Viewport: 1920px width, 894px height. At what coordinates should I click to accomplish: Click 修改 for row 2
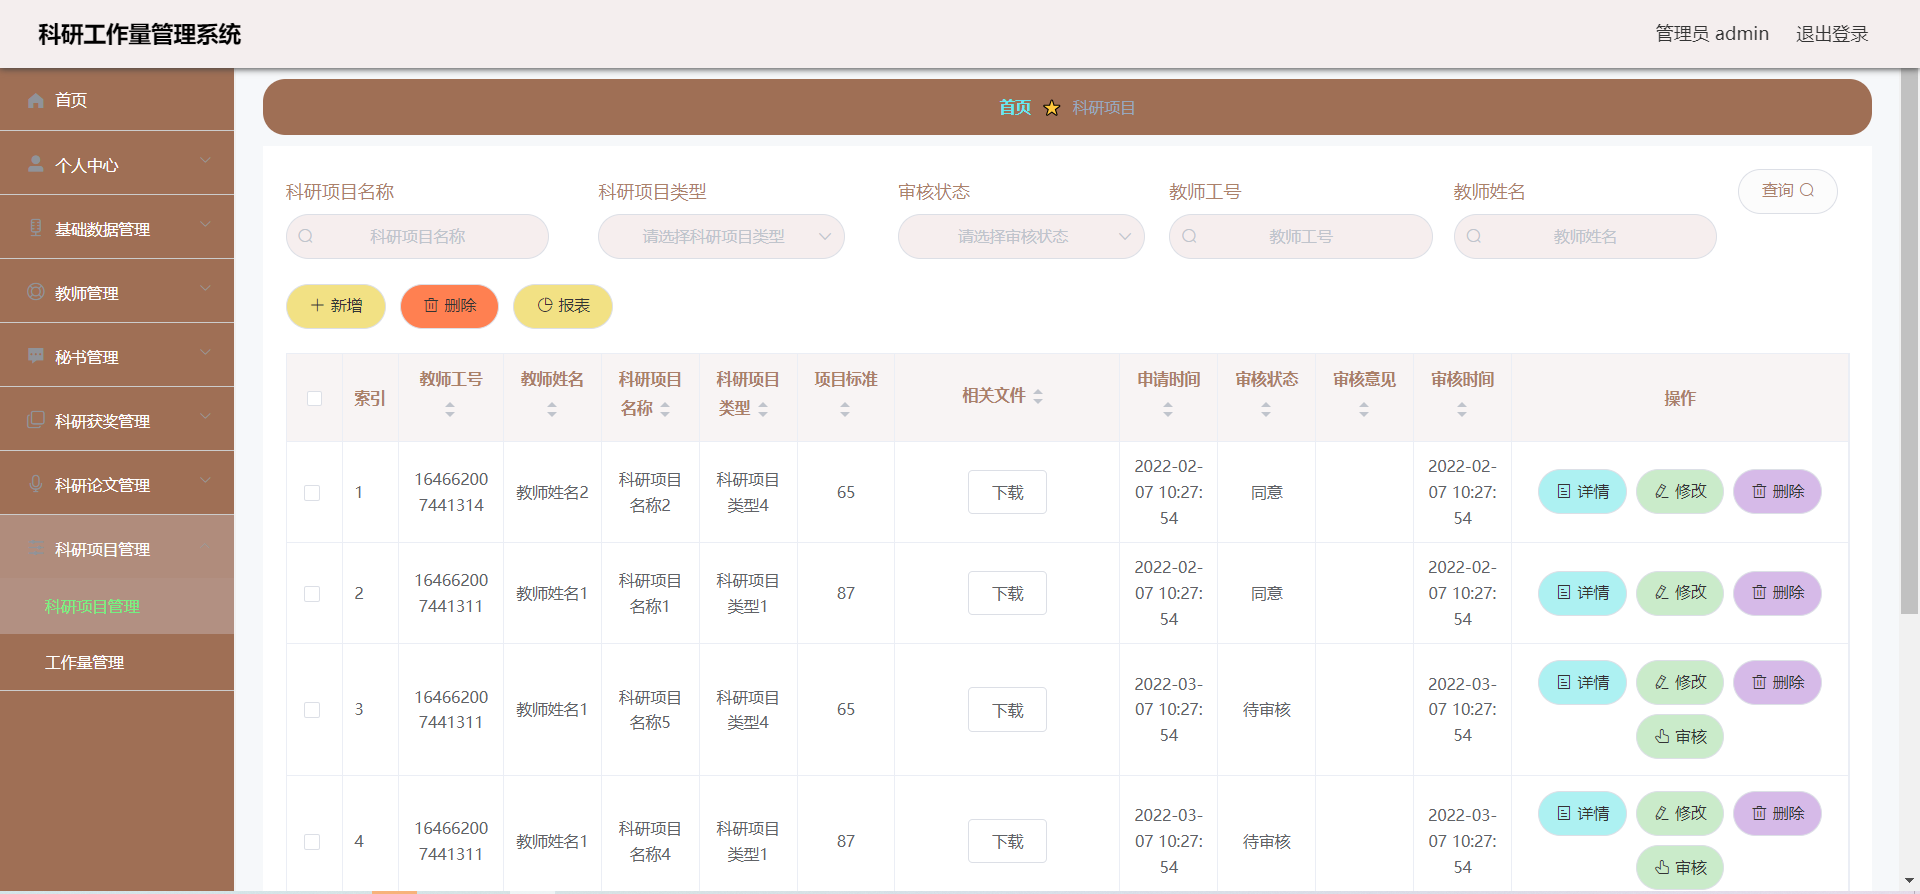coord(1680,593)
